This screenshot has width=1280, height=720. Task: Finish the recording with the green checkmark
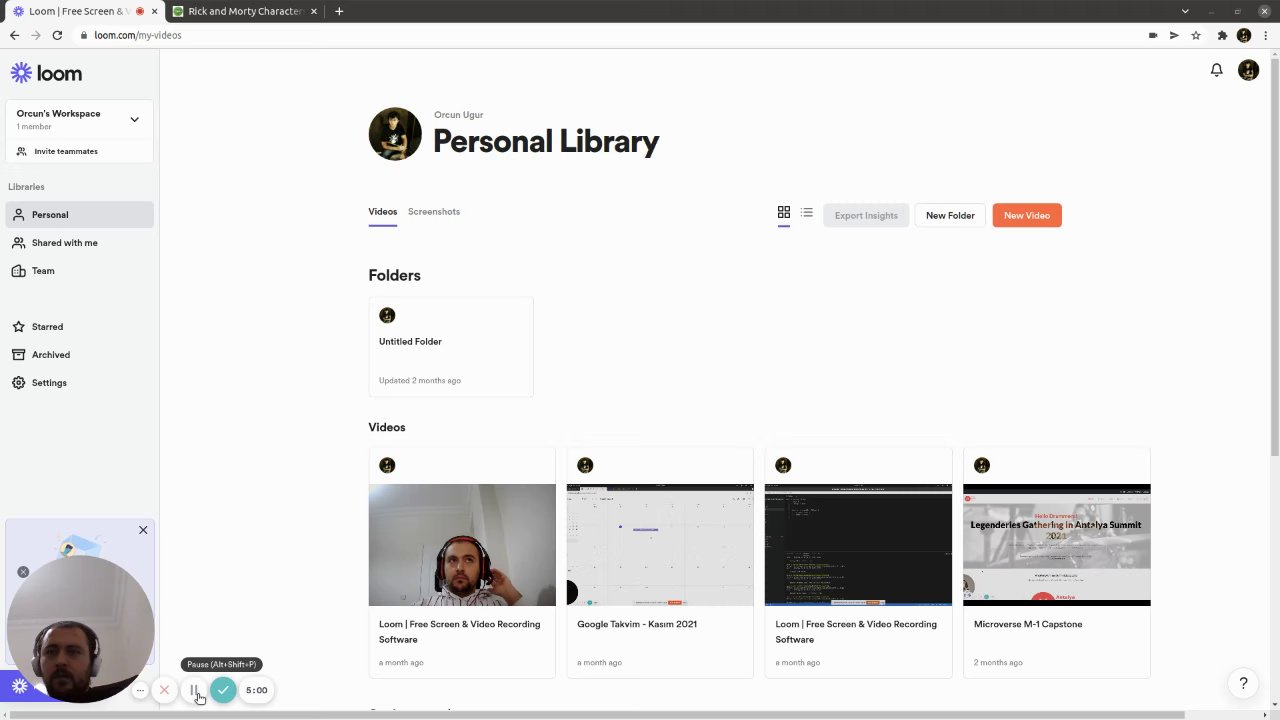coord(223,690)
